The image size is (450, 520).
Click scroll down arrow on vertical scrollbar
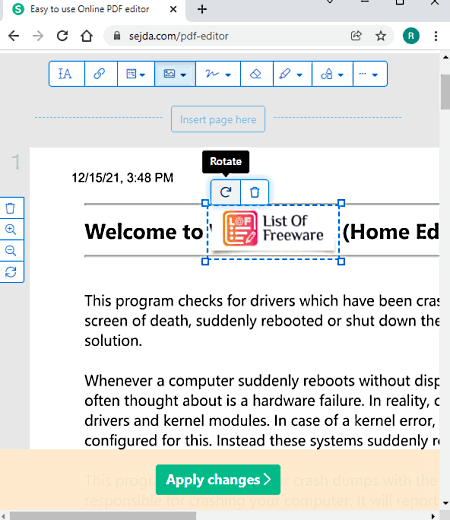click(445, 503)
